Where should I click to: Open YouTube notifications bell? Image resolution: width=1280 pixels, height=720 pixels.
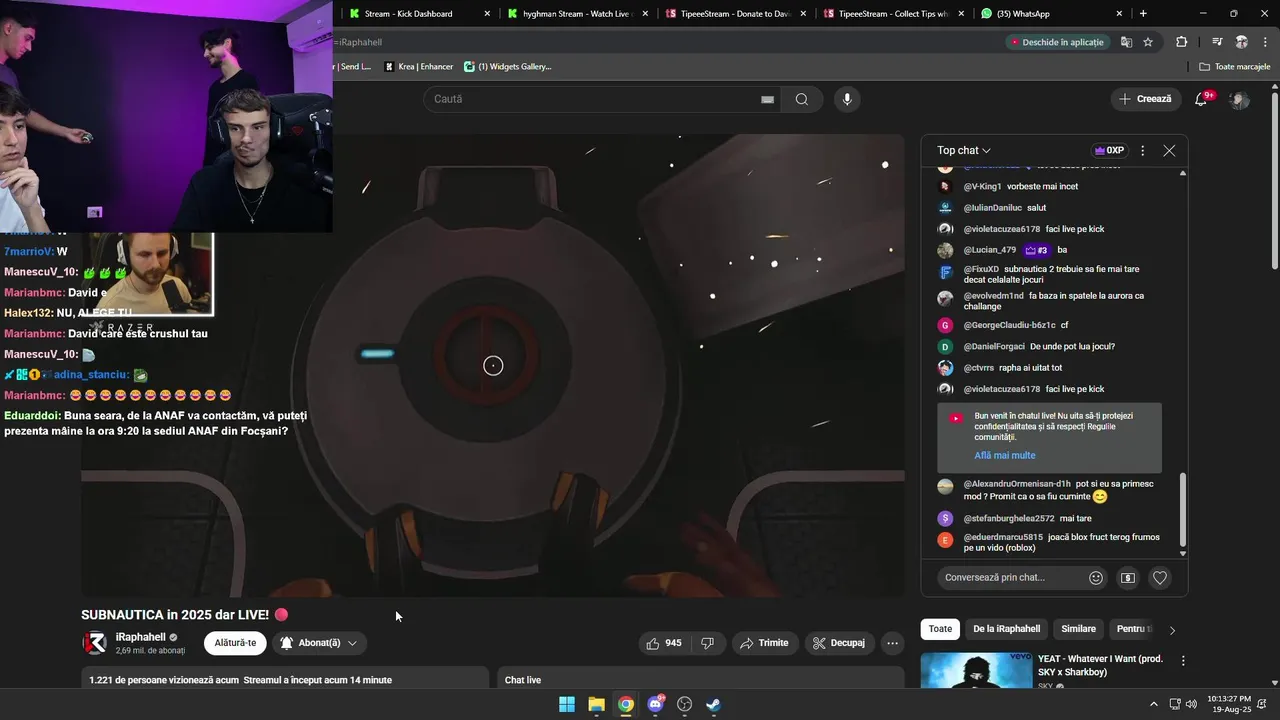1202,99
